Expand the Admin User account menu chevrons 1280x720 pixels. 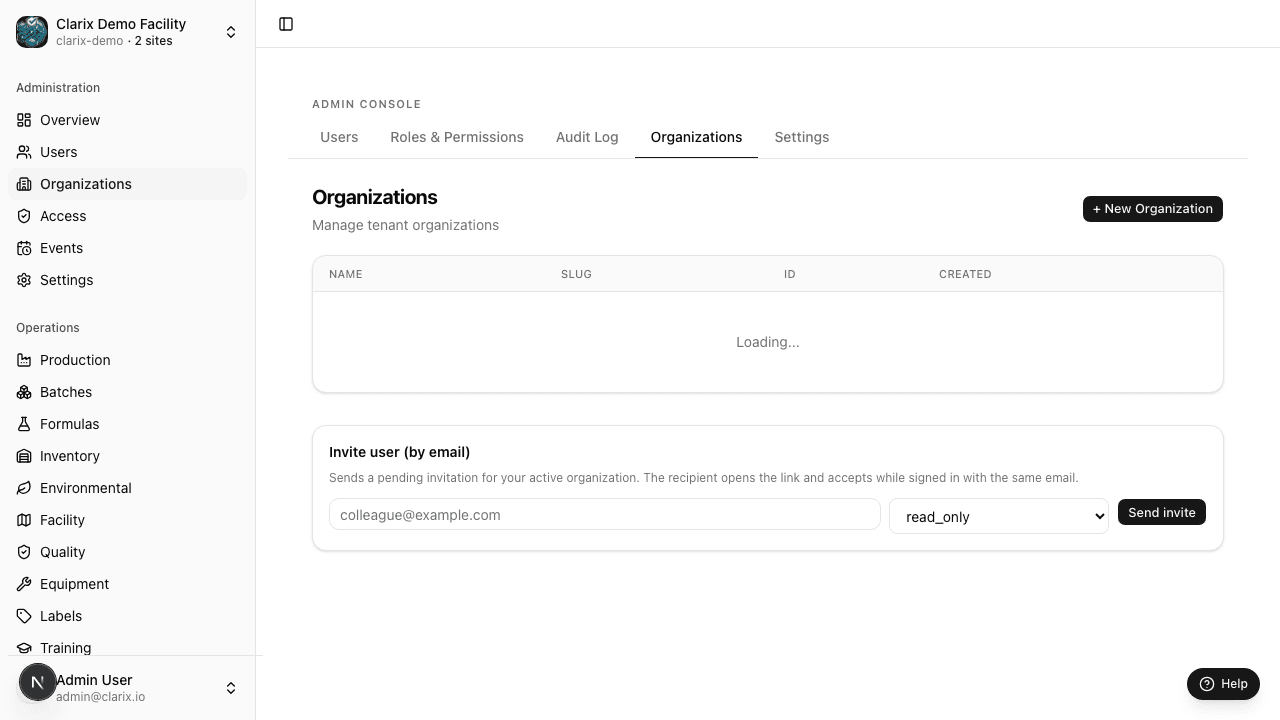click(x=231, y=688)
